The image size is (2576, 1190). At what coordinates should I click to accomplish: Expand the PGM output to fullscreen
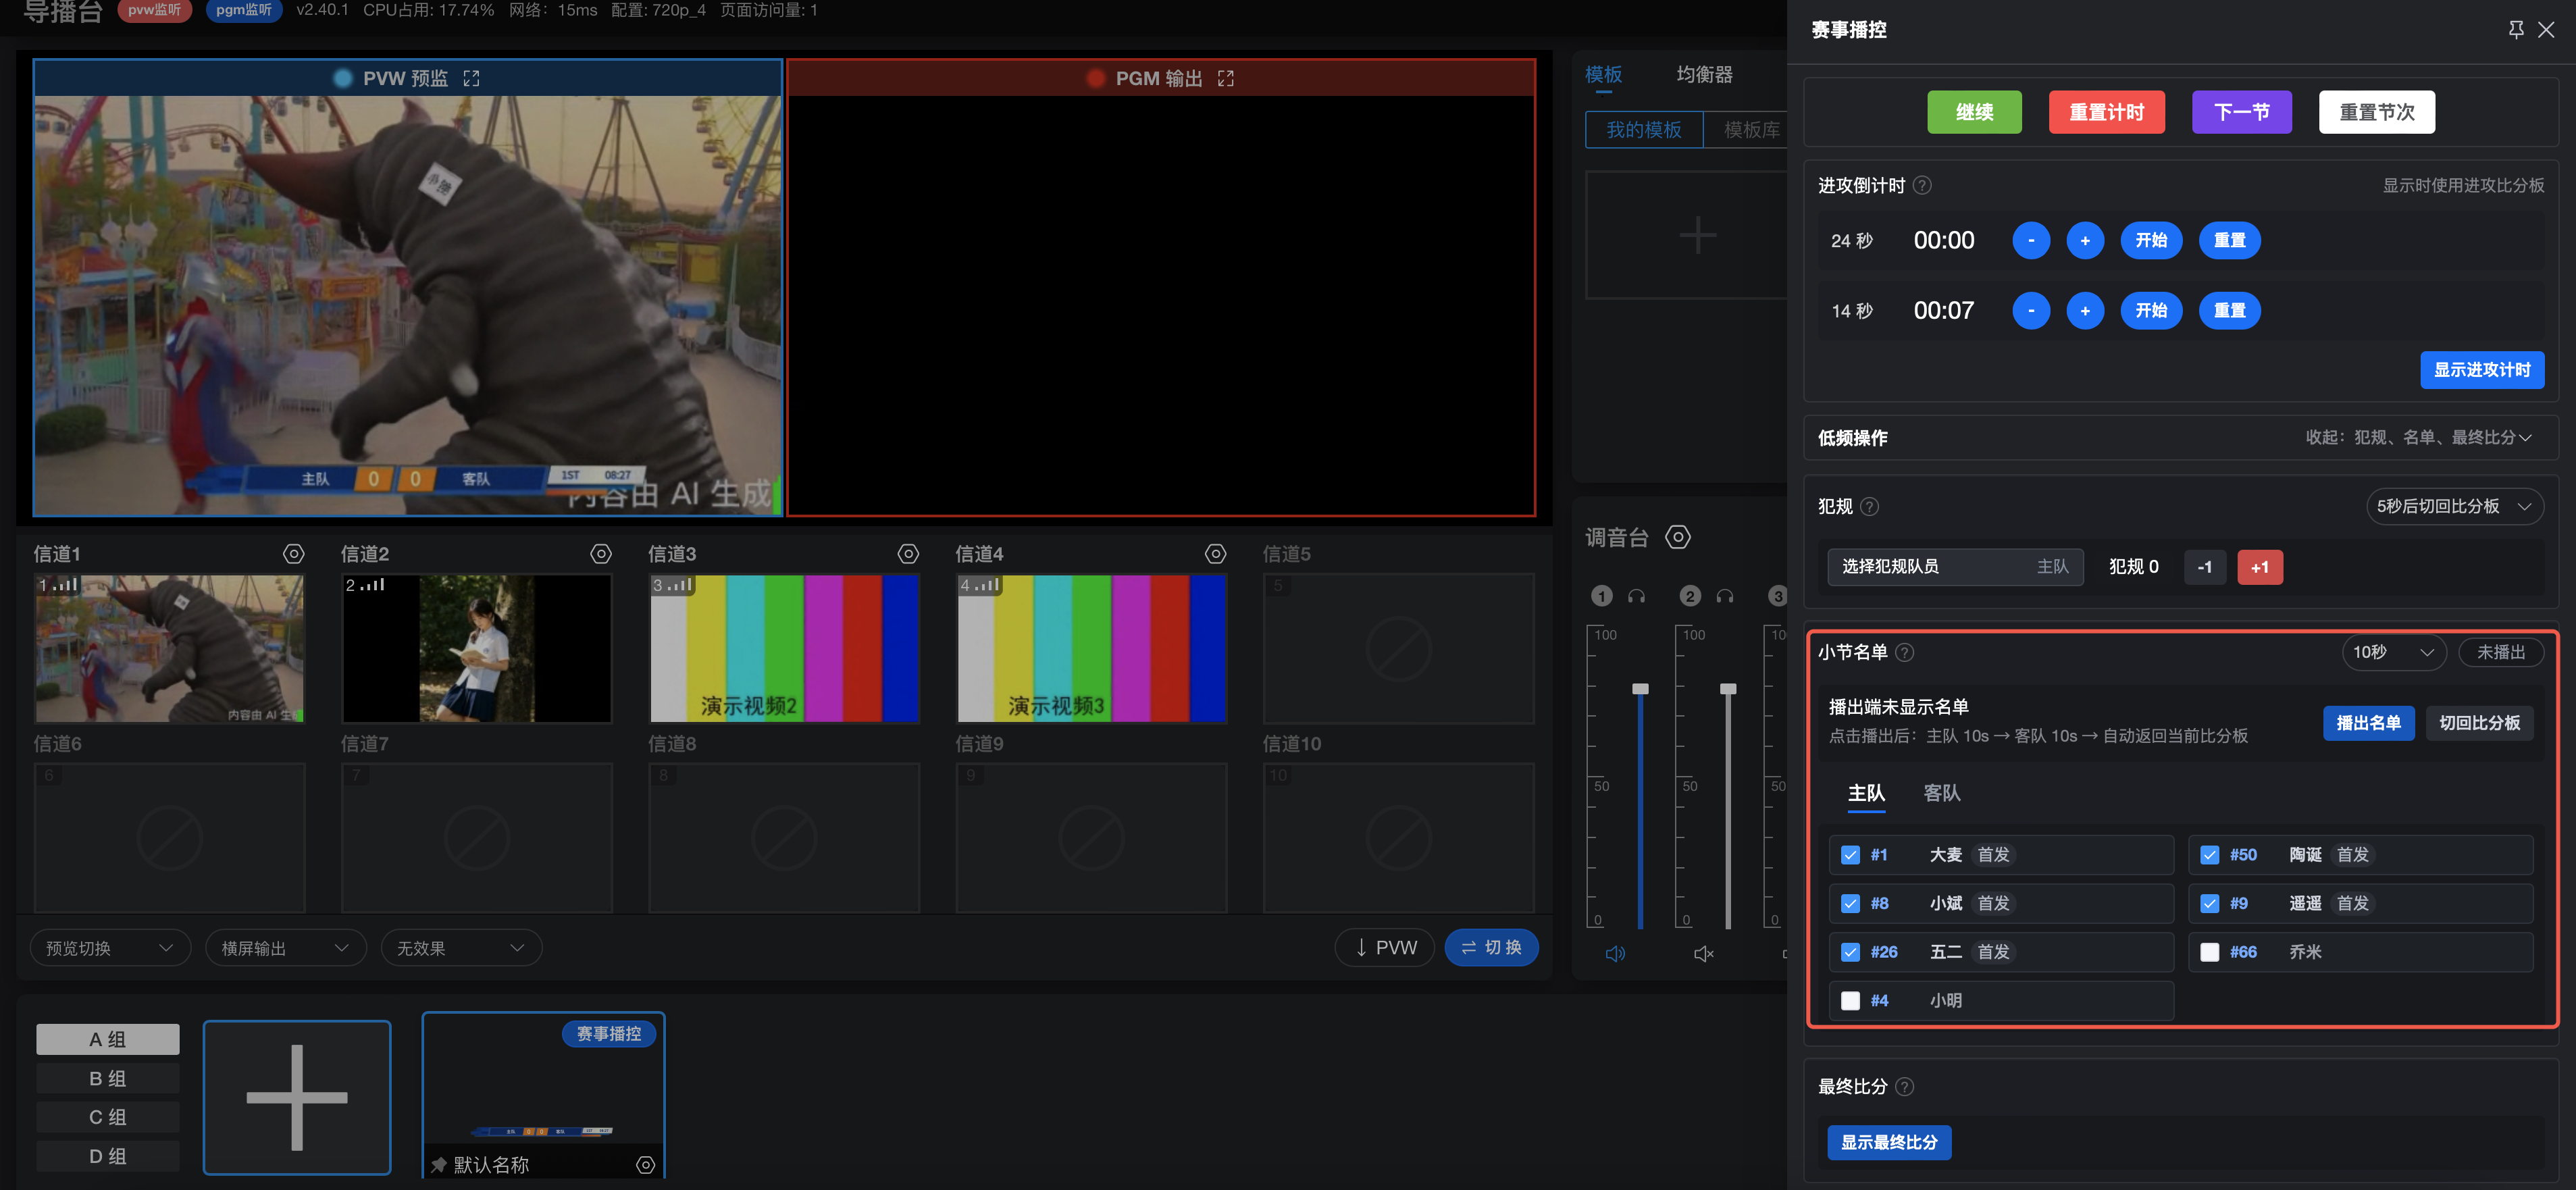(x=1225, y=78)
